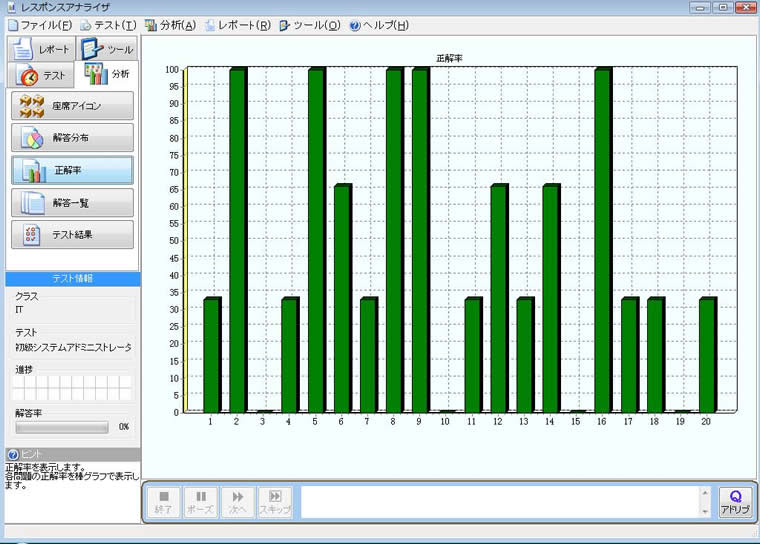The width and height of the screenshot is (760, 544).
Task: Switch to the ツール tab
Action: tap(107, 49)
